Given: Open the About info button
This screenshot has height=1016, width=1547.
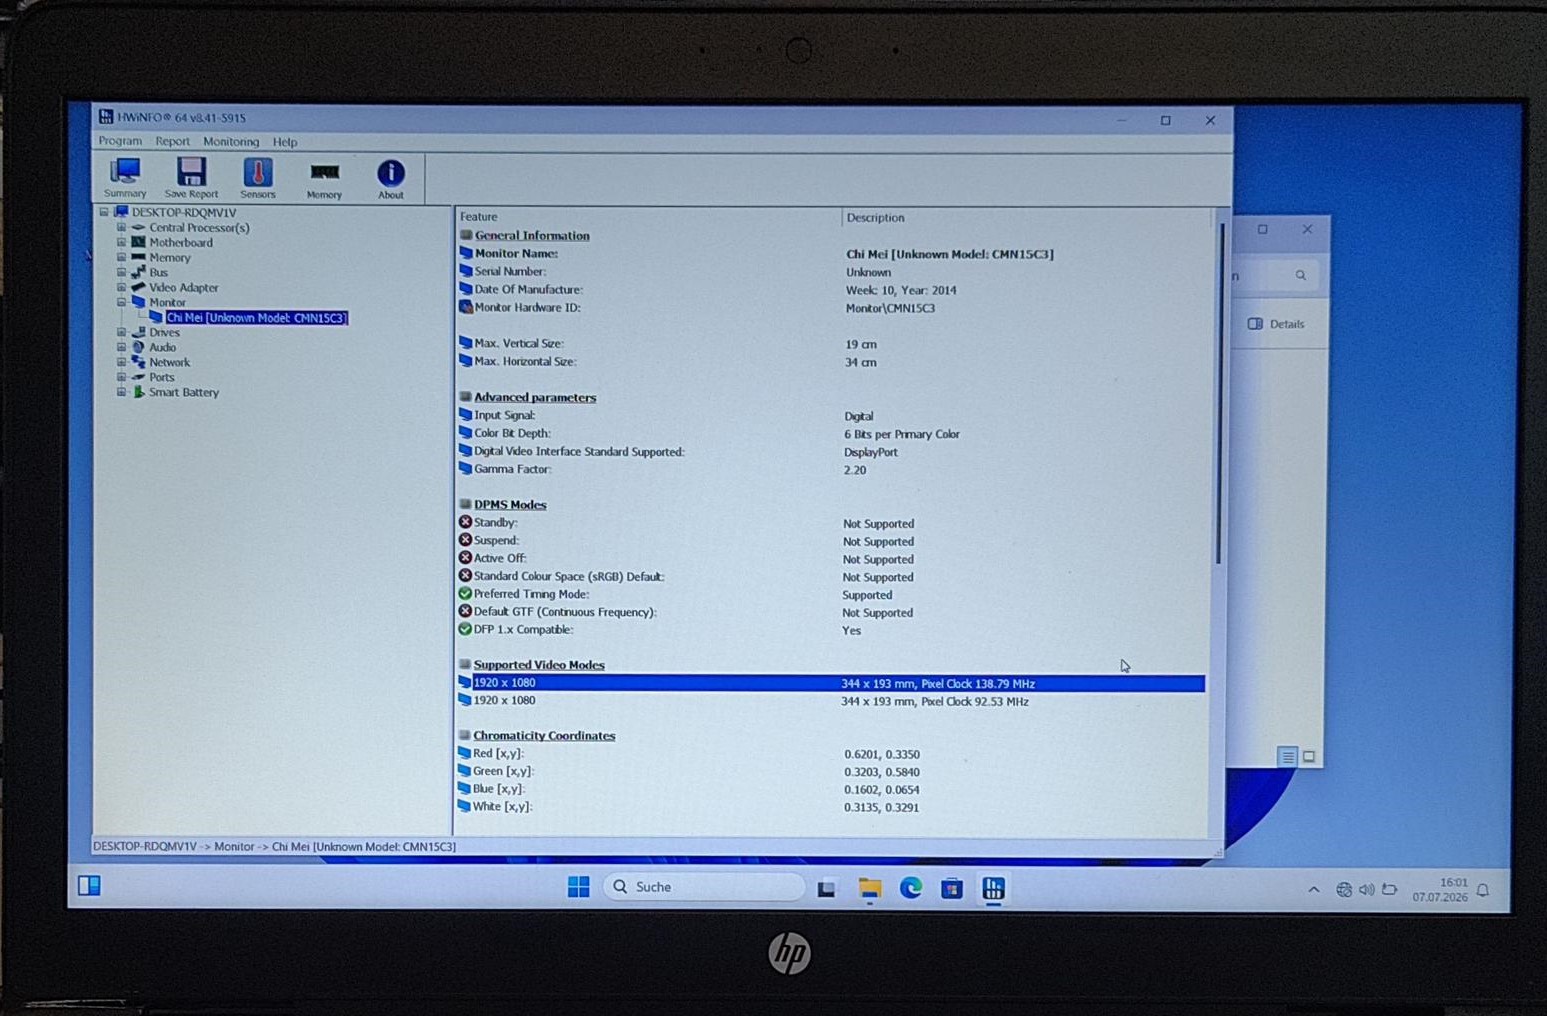Looking at the screenshot, I should 391,179.
